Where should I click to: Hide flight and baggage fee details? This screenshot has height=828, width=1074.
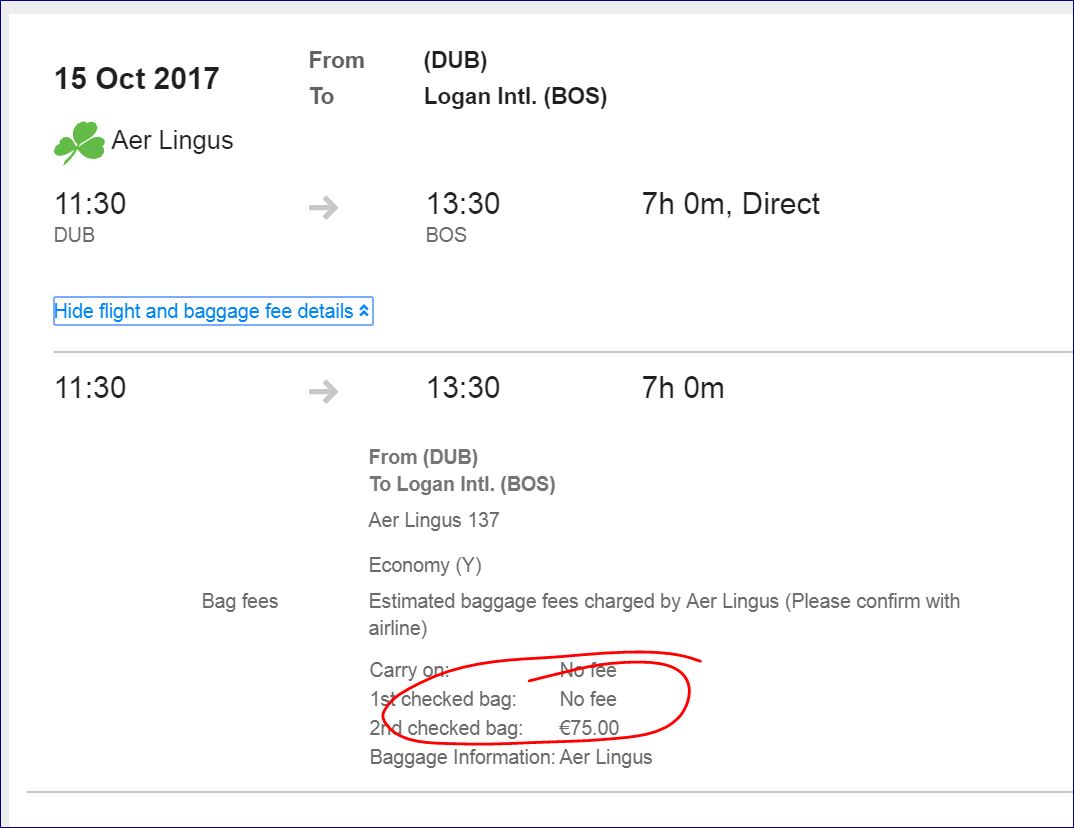click(204, 311)
